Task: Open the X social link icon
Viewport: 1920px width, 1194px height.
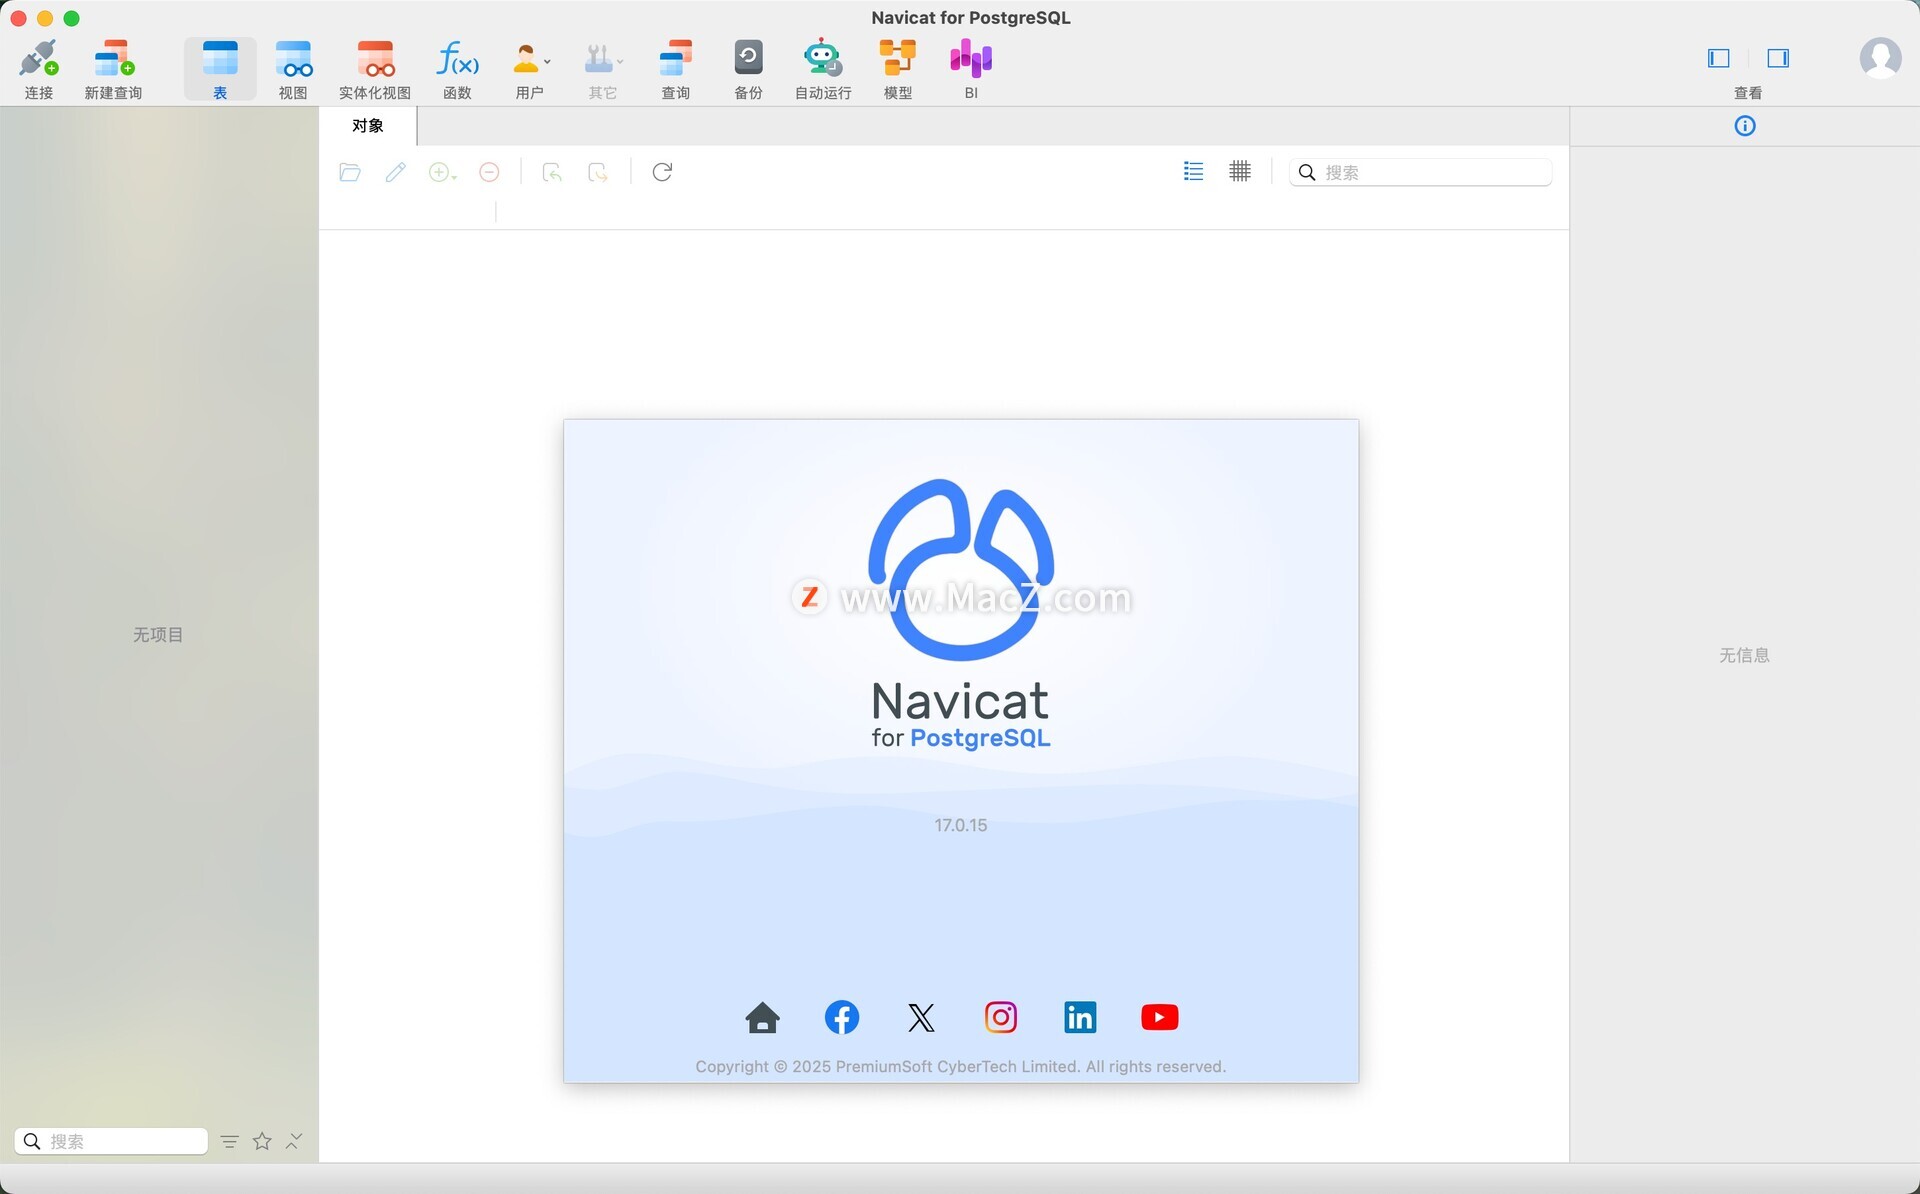Action: point(921,1017)
